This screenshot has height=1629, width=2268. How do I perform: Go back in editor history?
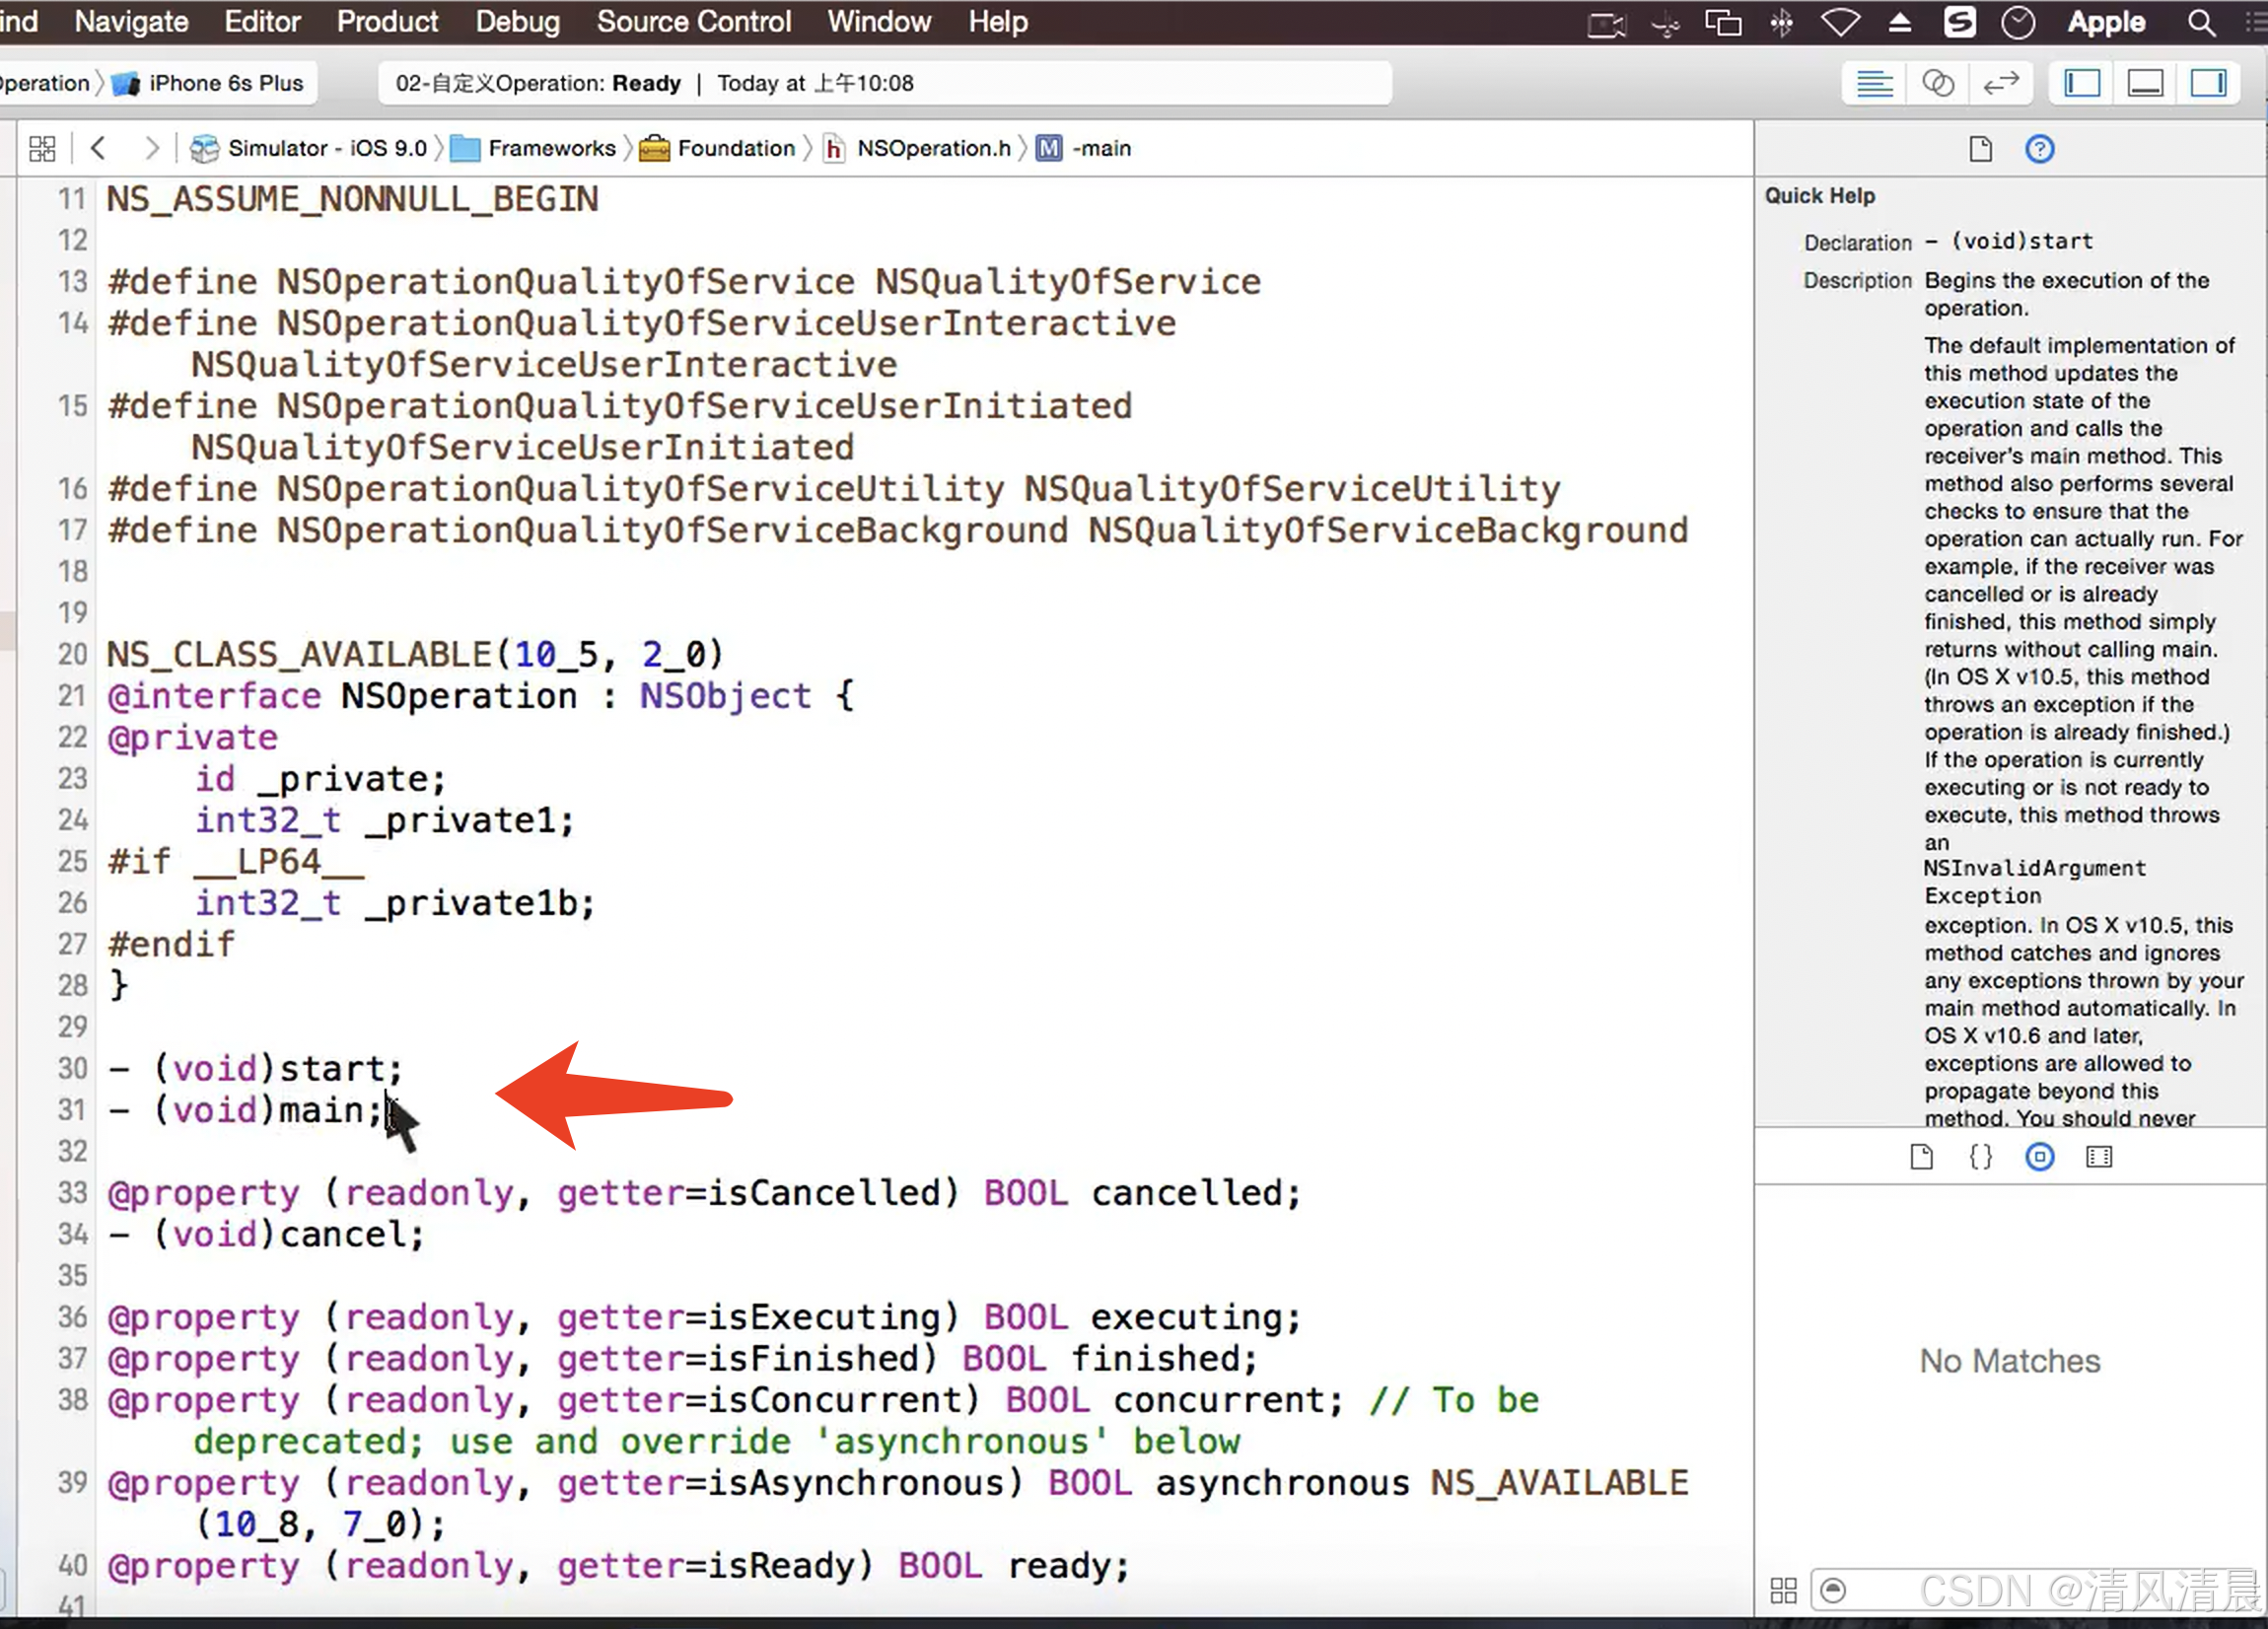click(x=97, y=148)
